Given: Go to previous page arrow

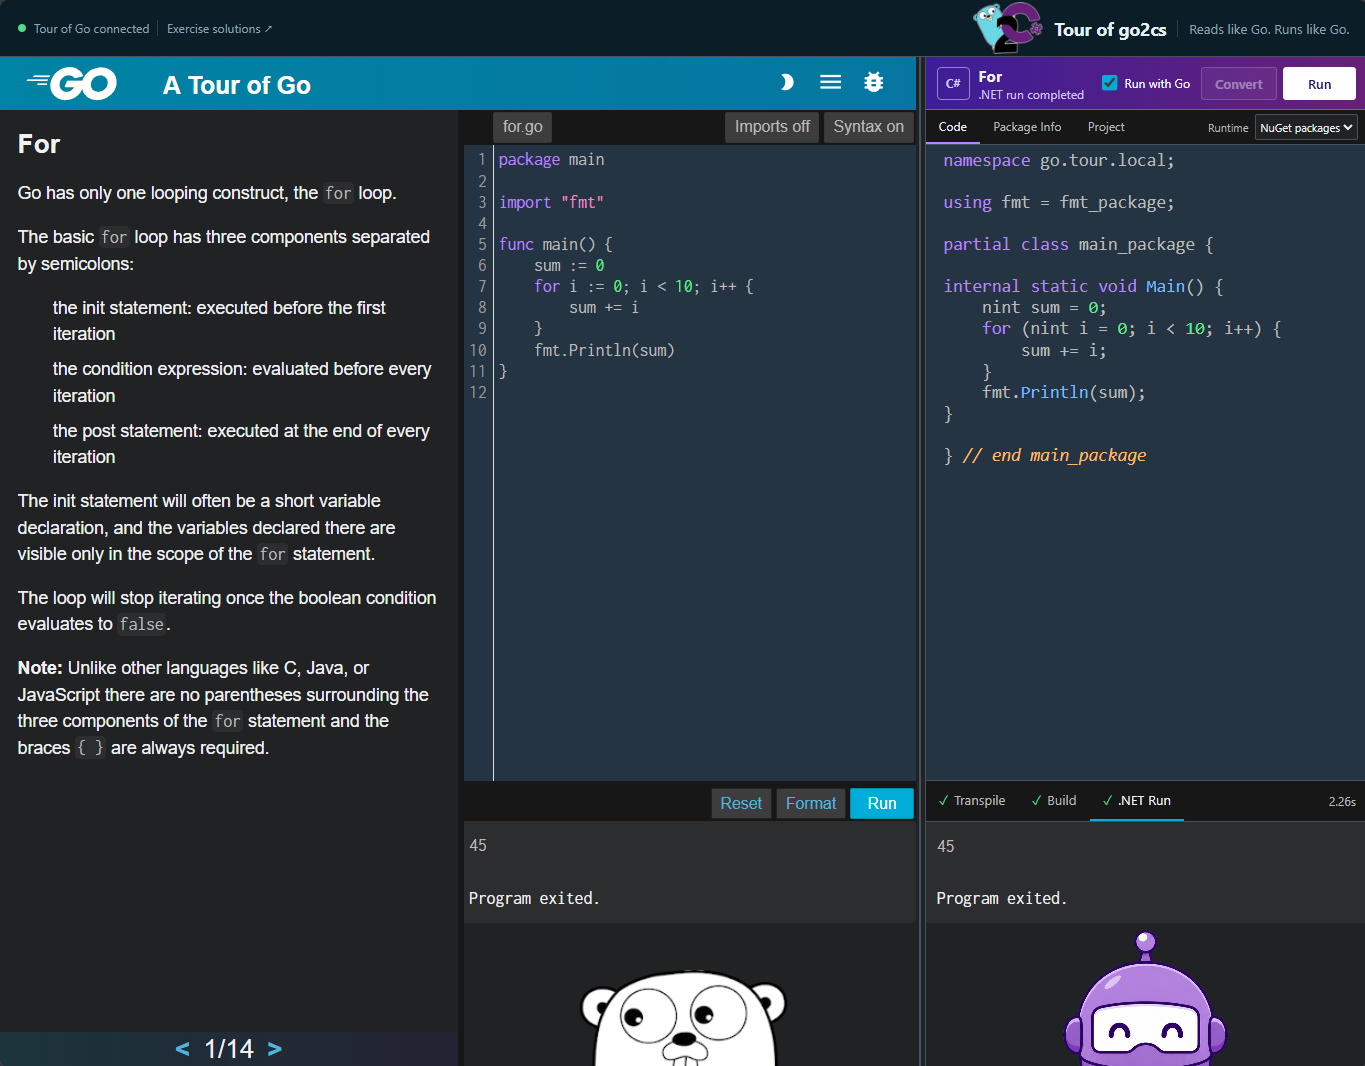Looking at the screenshot, I should pyautogui.click(x=182, y=1049).
